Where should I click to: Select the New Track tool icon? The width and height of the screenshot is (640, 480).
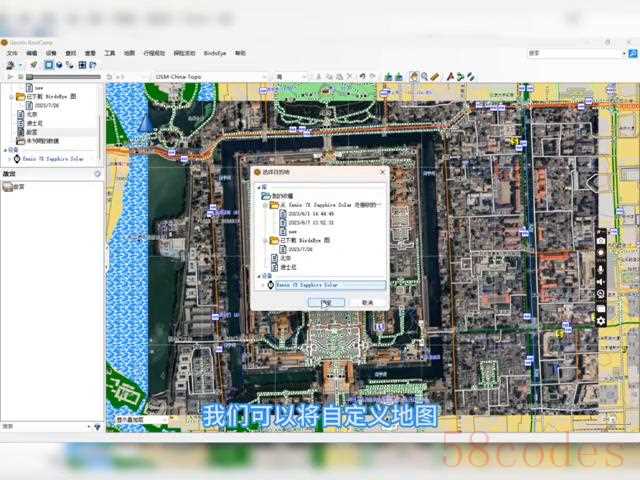click(x=471, y=76)
